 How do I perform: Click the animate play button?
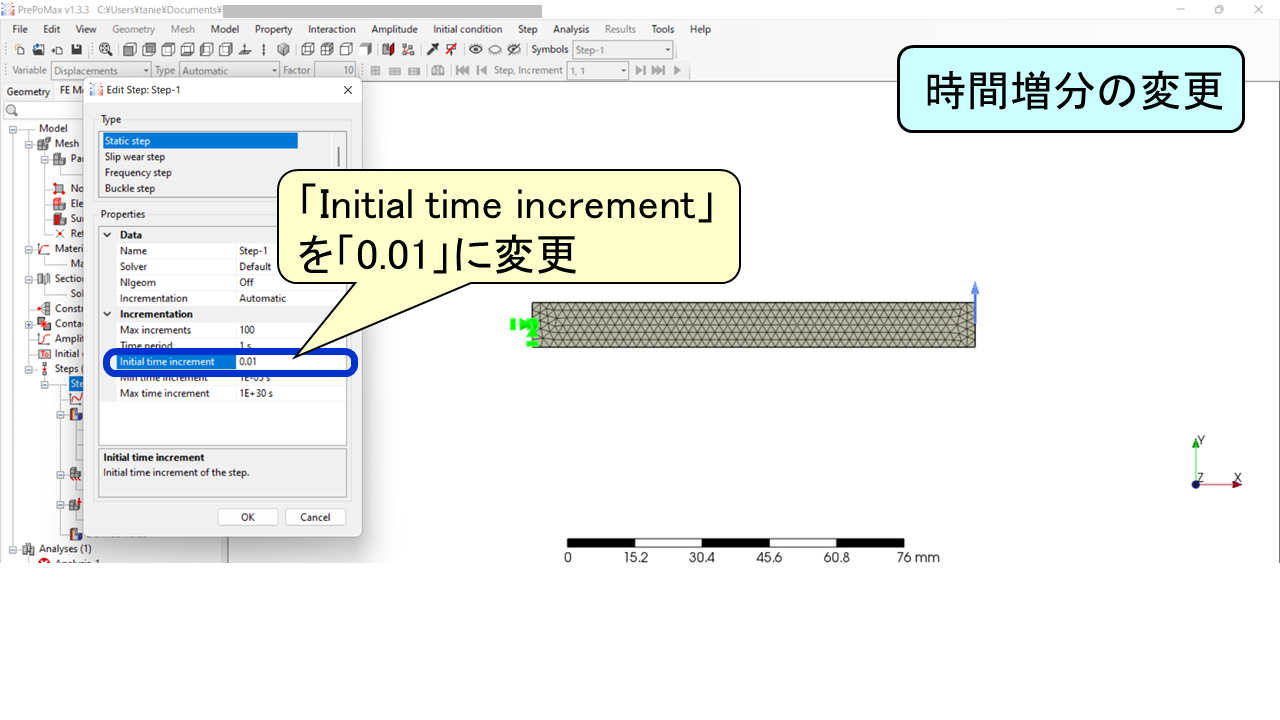677,70
